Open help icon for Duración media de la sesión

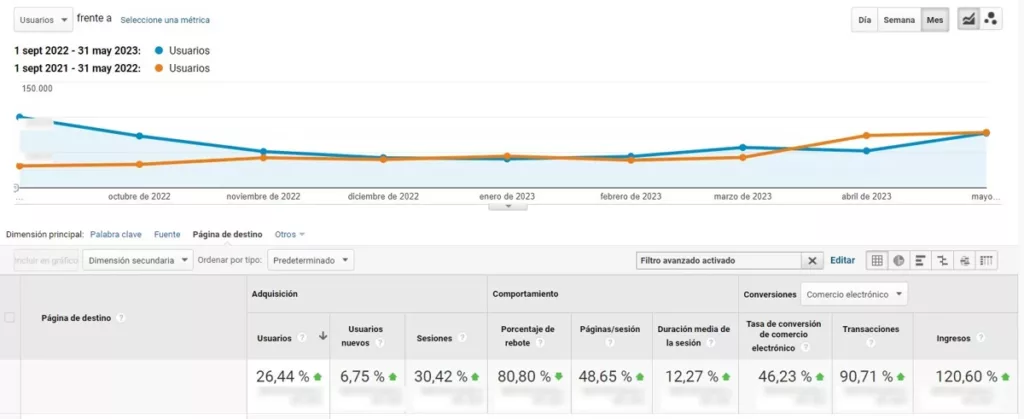(x=709, y=343)
